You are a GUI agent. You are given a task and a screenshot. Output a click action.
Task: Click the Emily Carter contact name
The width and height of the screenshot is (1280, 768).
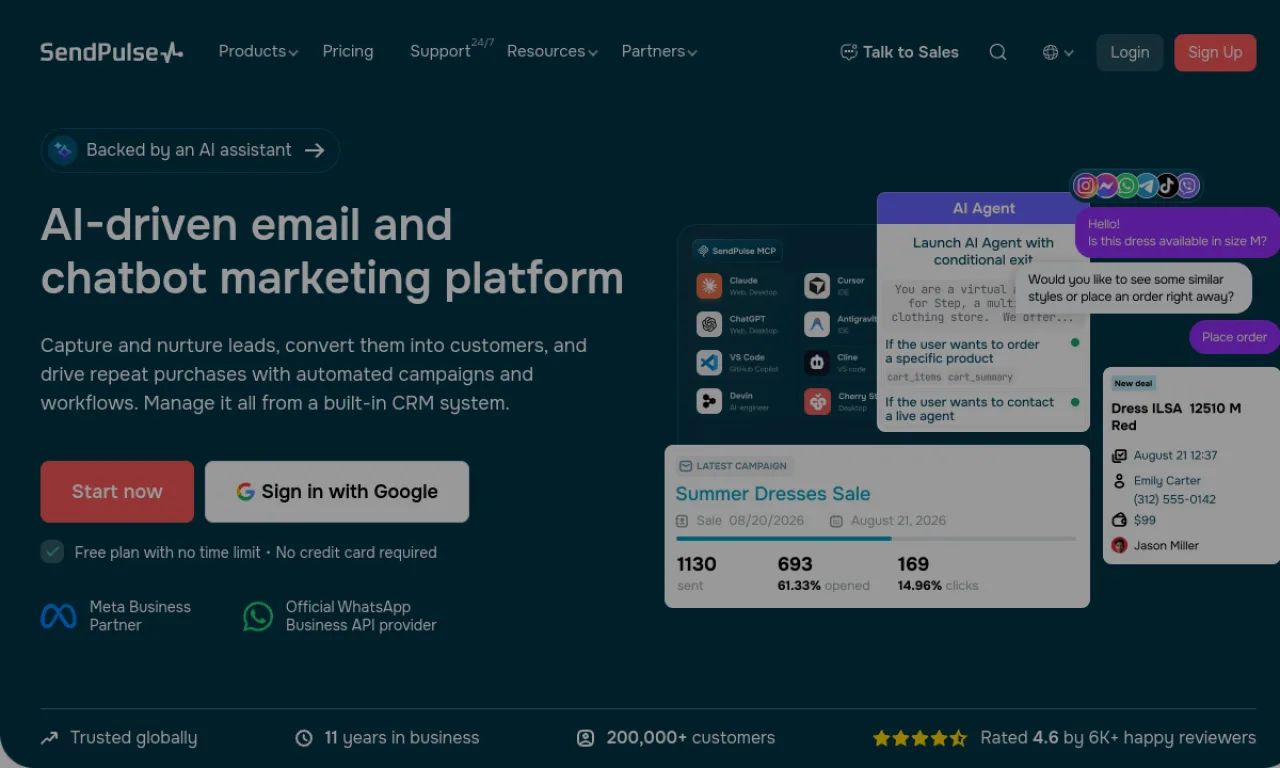(1167, 480)
